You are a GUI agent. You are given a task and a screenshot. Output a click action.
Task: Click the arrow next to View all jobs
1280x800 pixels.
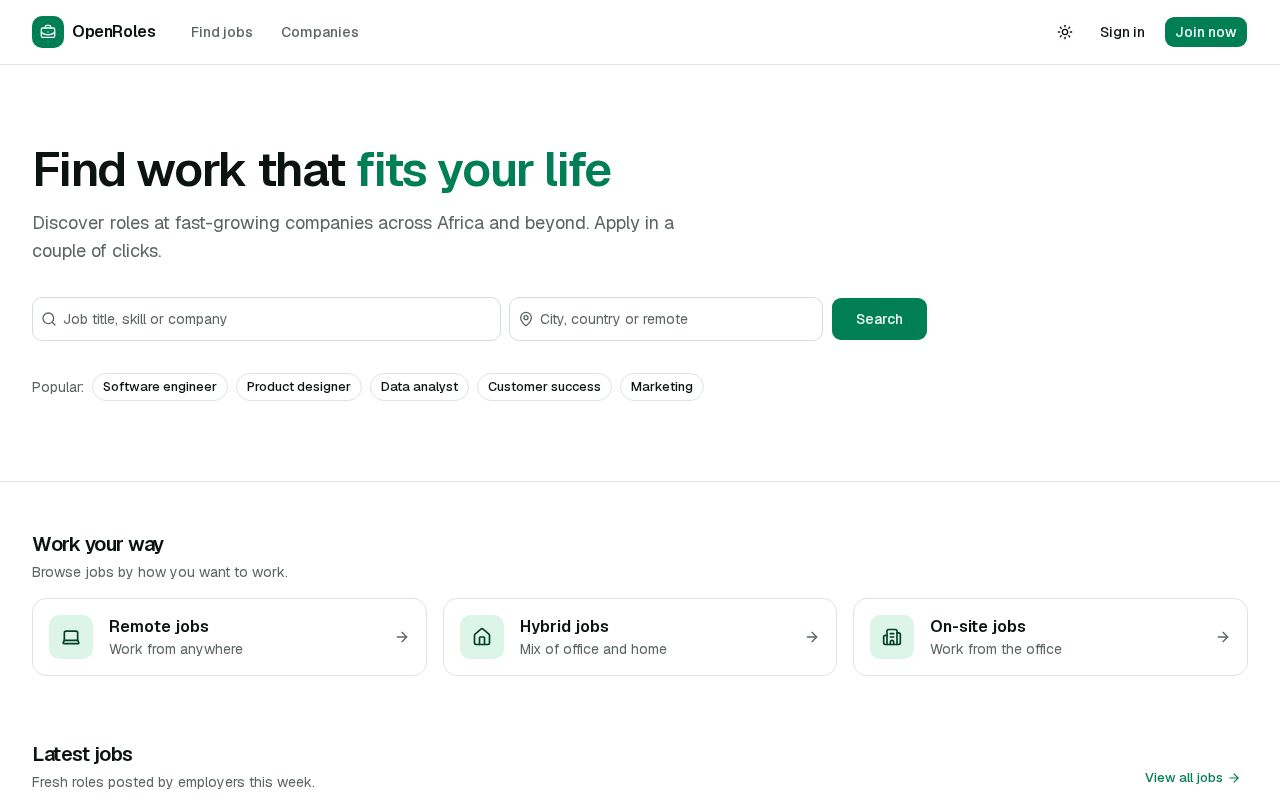click(1234, 778)
